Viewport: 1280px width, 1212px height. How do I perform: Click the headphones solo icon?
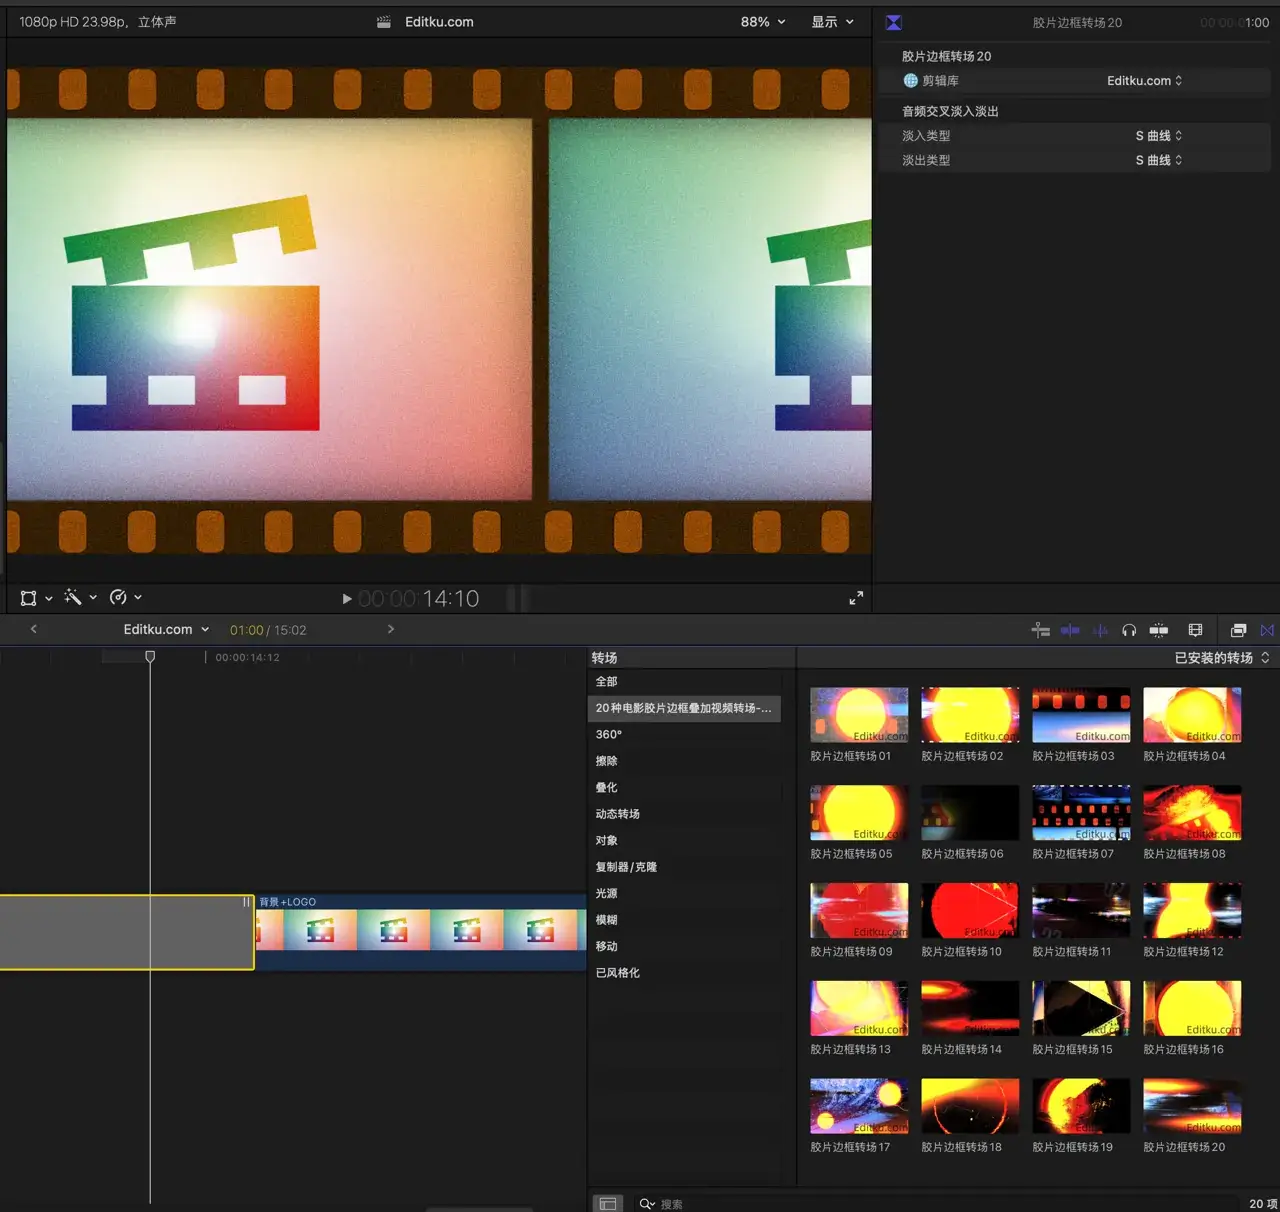tap(1129, 630)
